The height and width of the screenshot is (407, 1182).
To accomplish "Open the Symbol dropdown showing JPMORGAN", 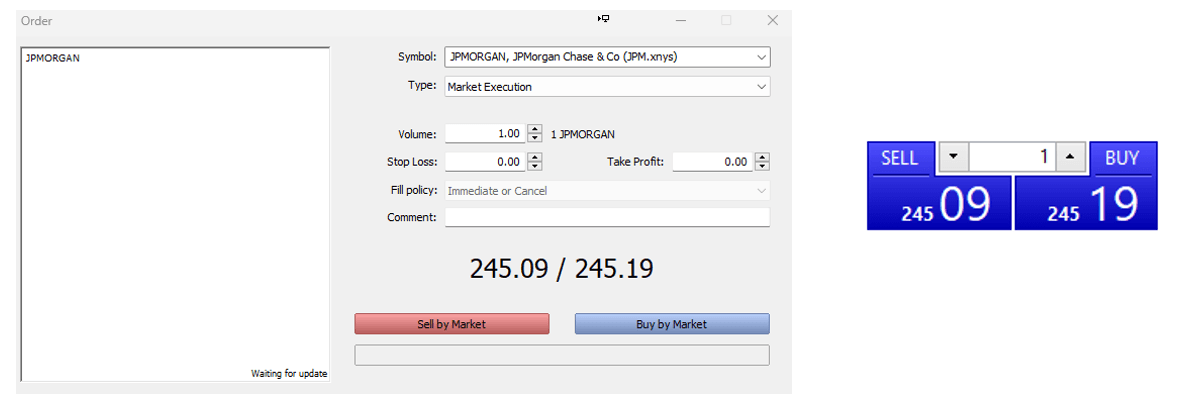I will pyautogui.click(x=761, y=57).
